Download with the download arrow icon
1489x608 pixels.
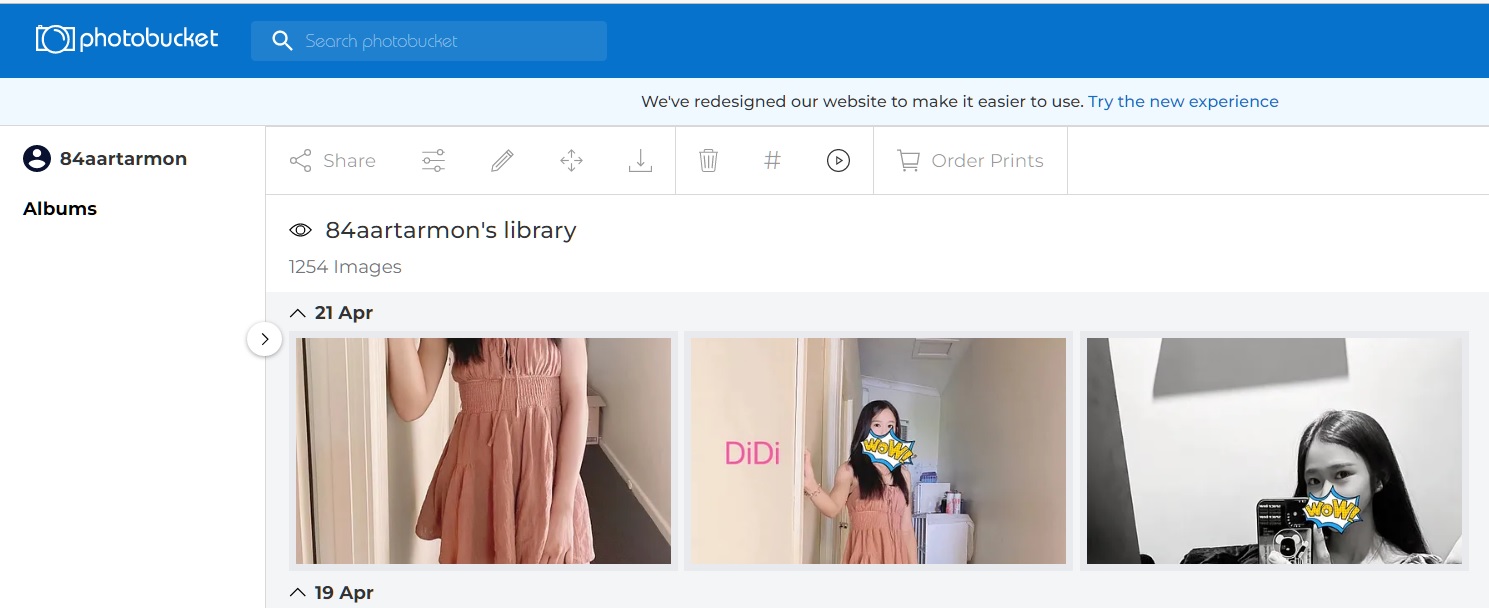coord(640,161)
